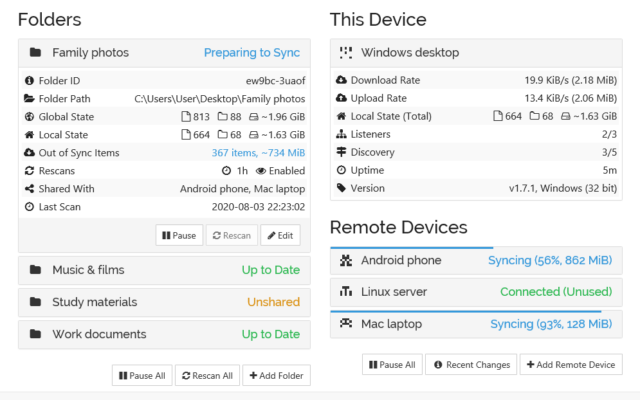The height and width of the screenshot is (400, 640).
Task: Click the Last Scan time 2020-08-03 22:23:02
Action: point(258,207)
